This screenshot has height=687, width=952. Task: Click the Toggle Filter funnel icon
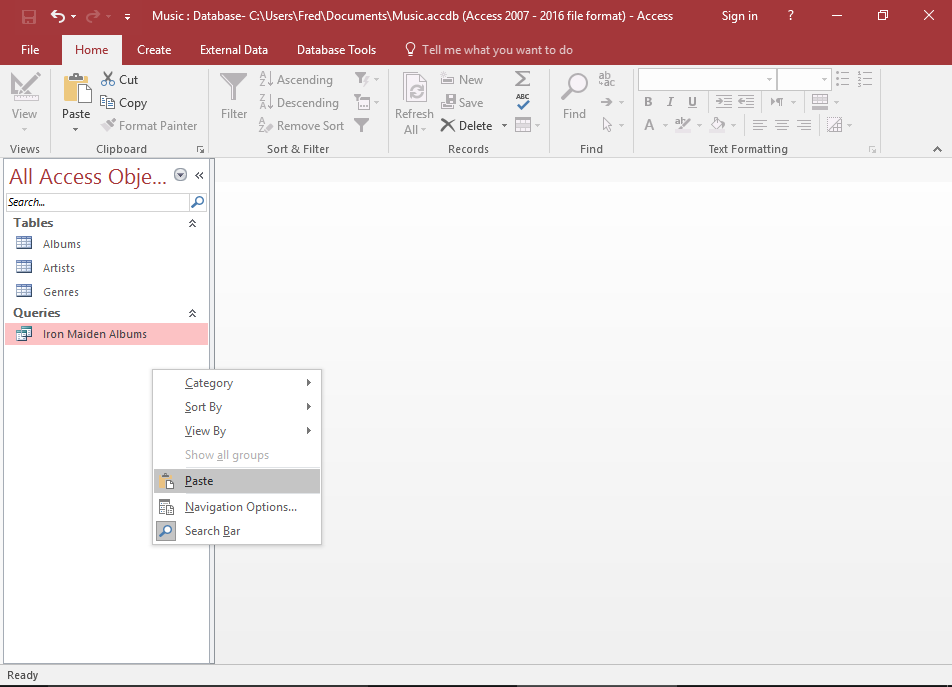click(x=362, y=125)
